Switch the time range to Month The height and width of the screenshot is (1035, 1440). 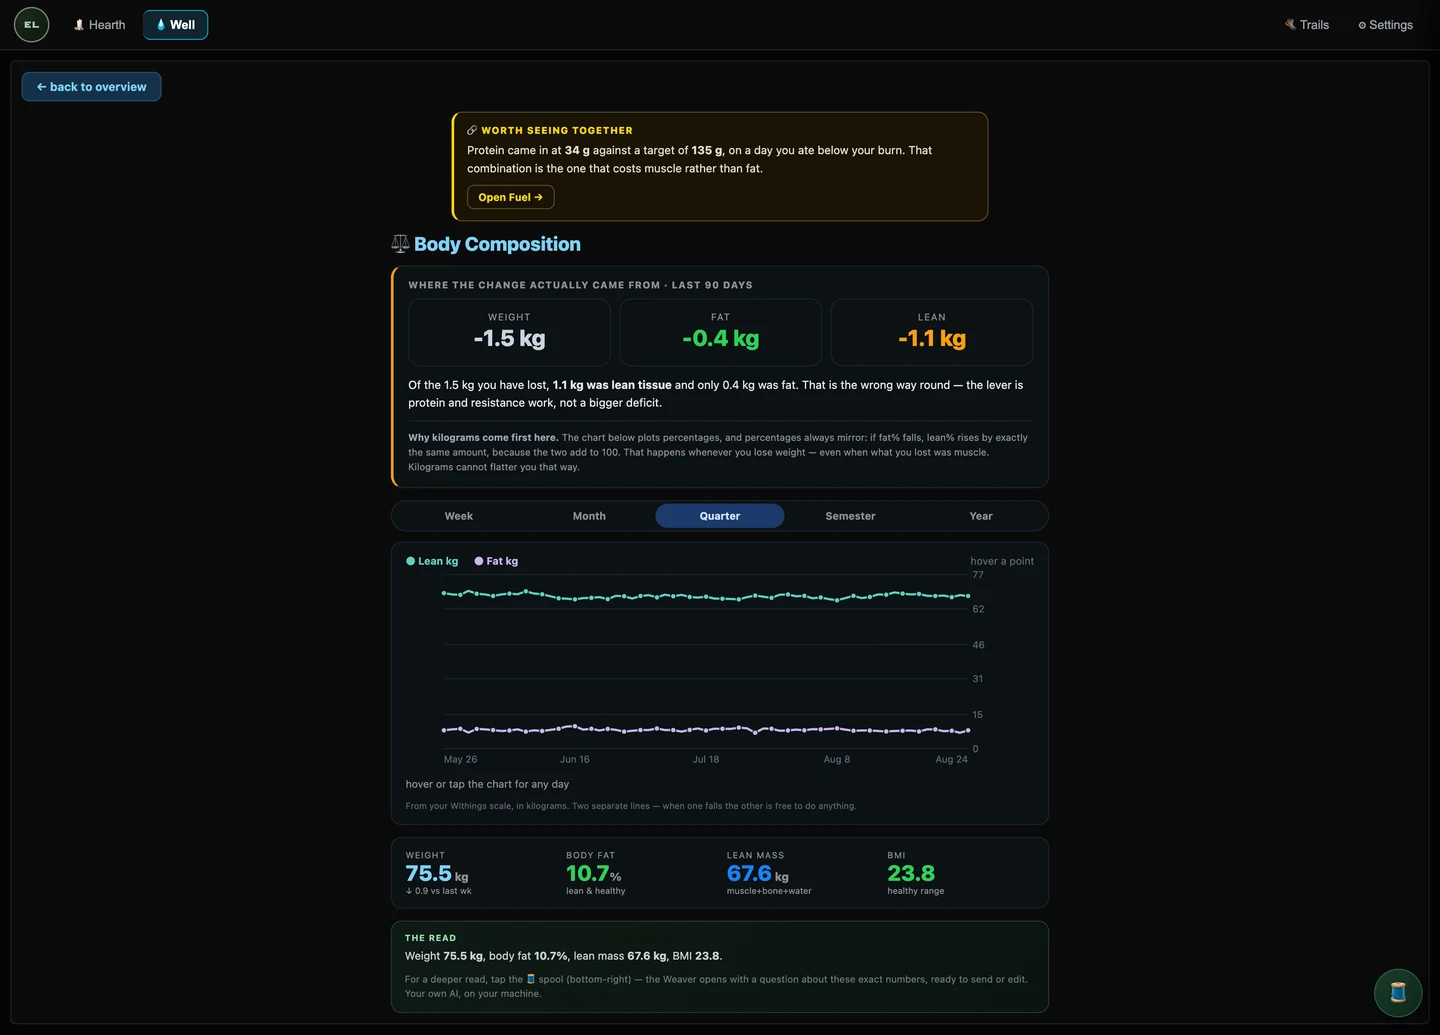coord(589,516)
